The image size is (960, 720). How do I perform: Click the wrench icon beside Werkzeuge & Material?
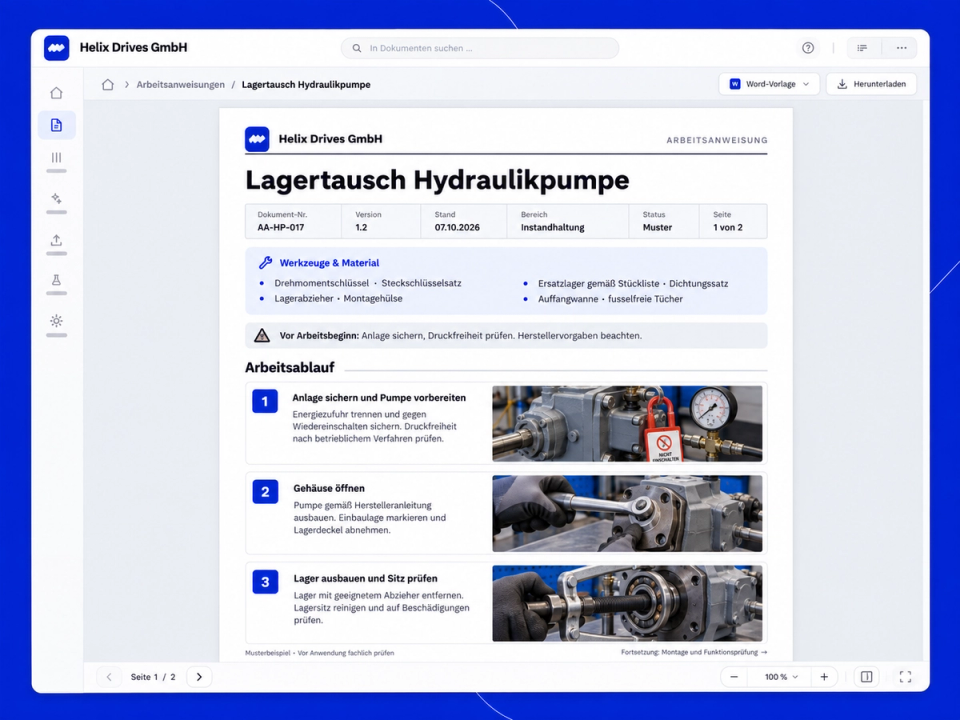(x=265, y=263)
